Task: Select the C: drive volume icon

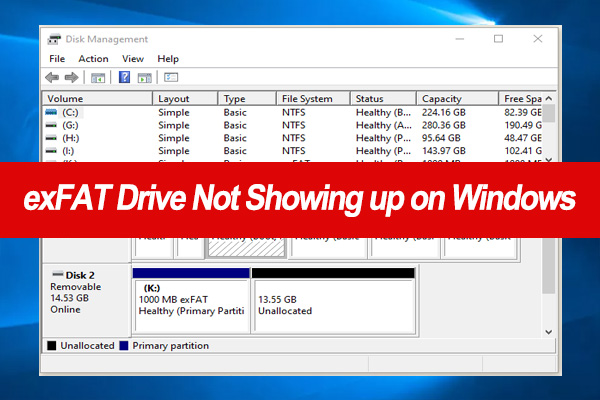Action: tap(51, 112)
